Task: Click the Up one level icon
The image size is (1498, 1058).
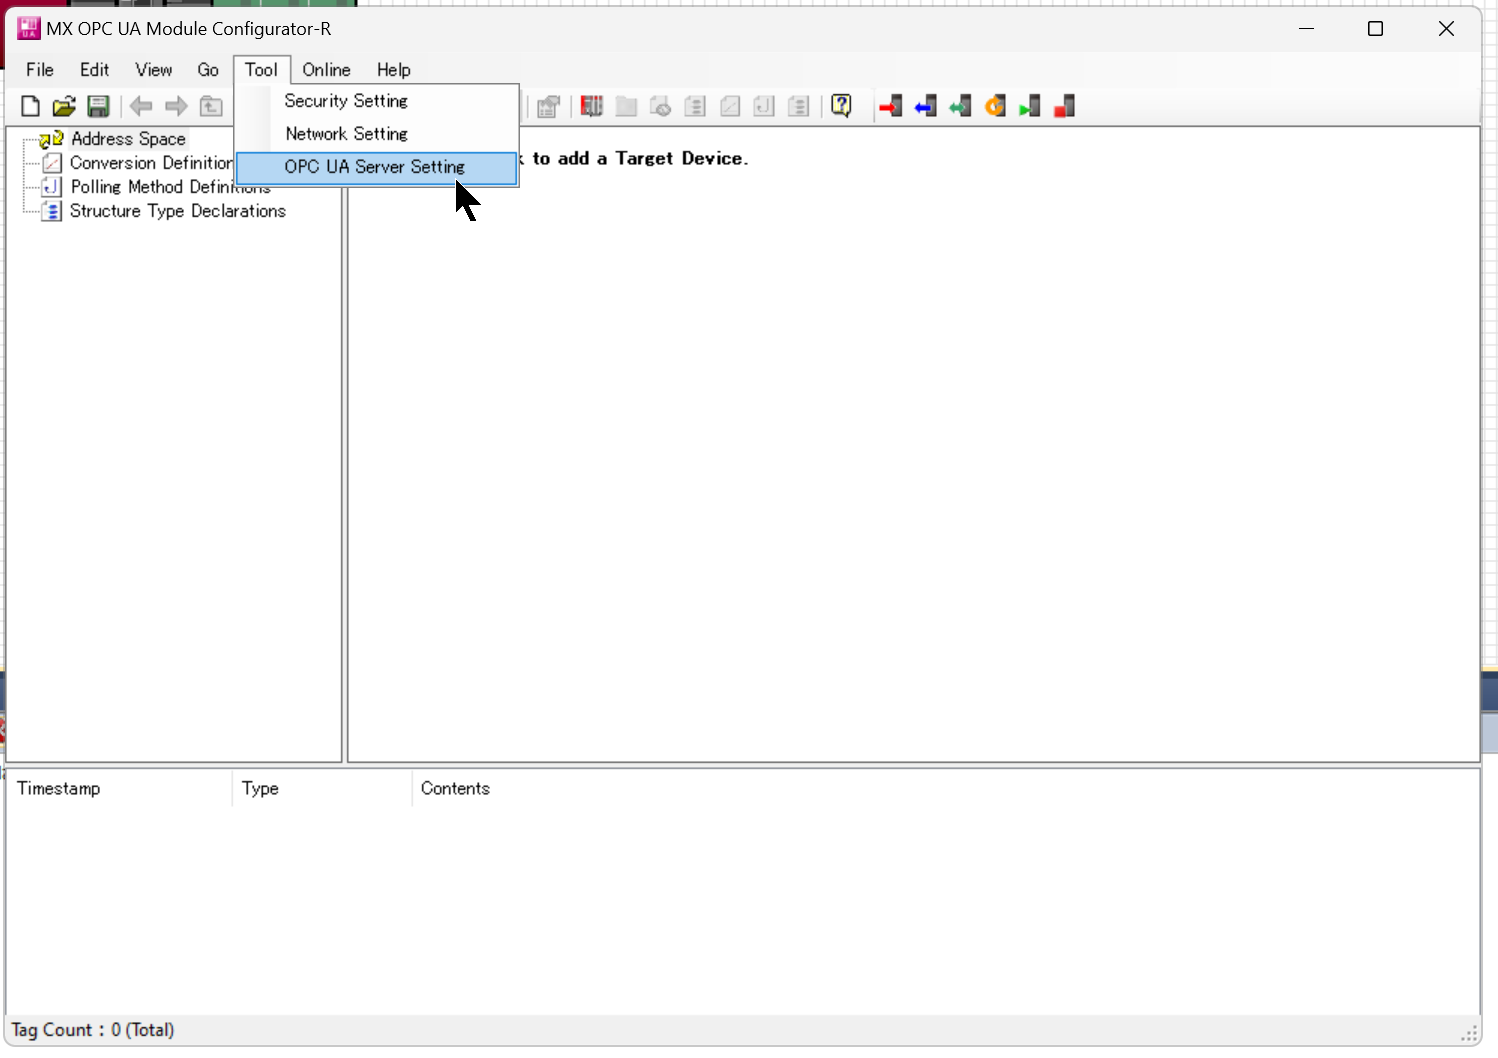Action: 211,106
